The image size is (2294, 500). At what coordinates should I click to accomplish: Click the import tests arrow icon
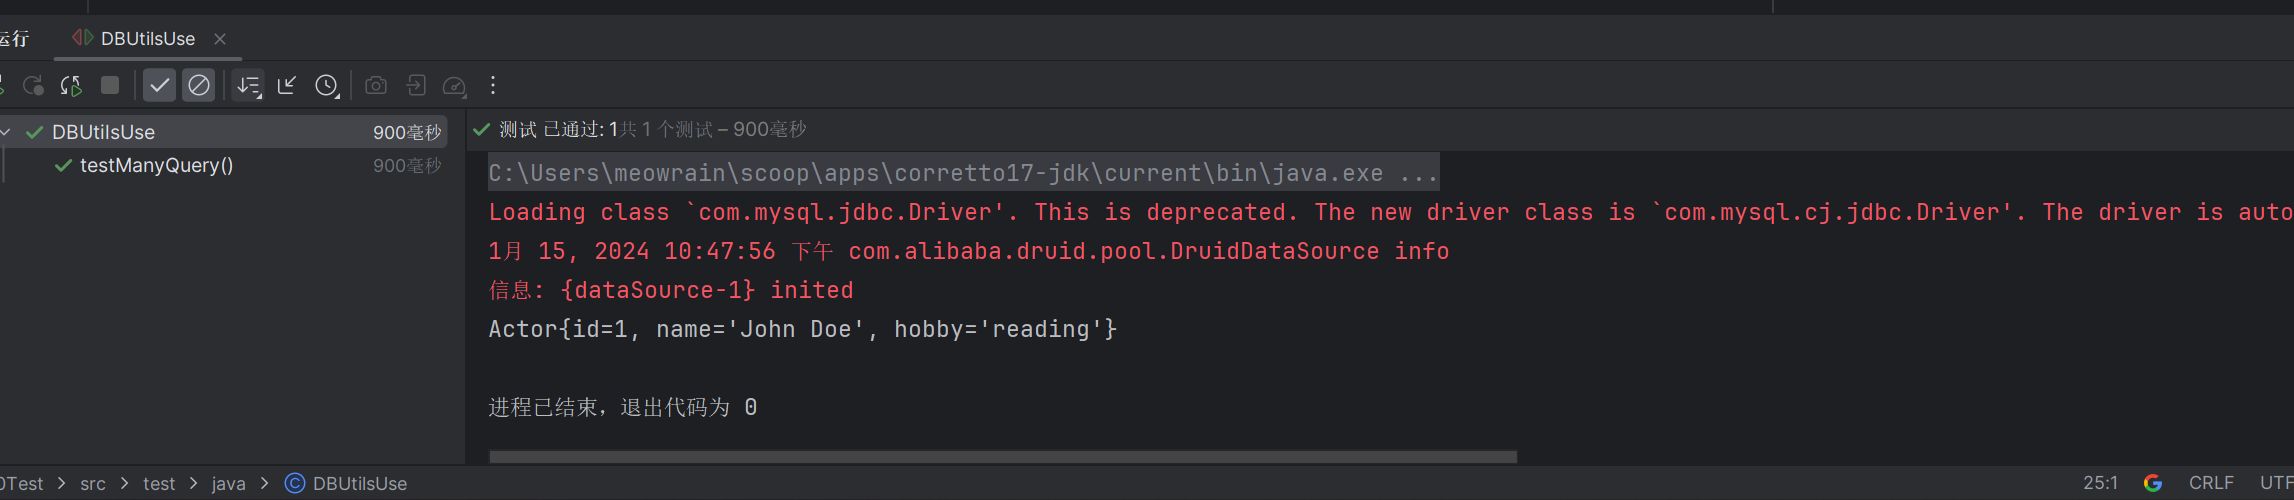coord(416,86)
